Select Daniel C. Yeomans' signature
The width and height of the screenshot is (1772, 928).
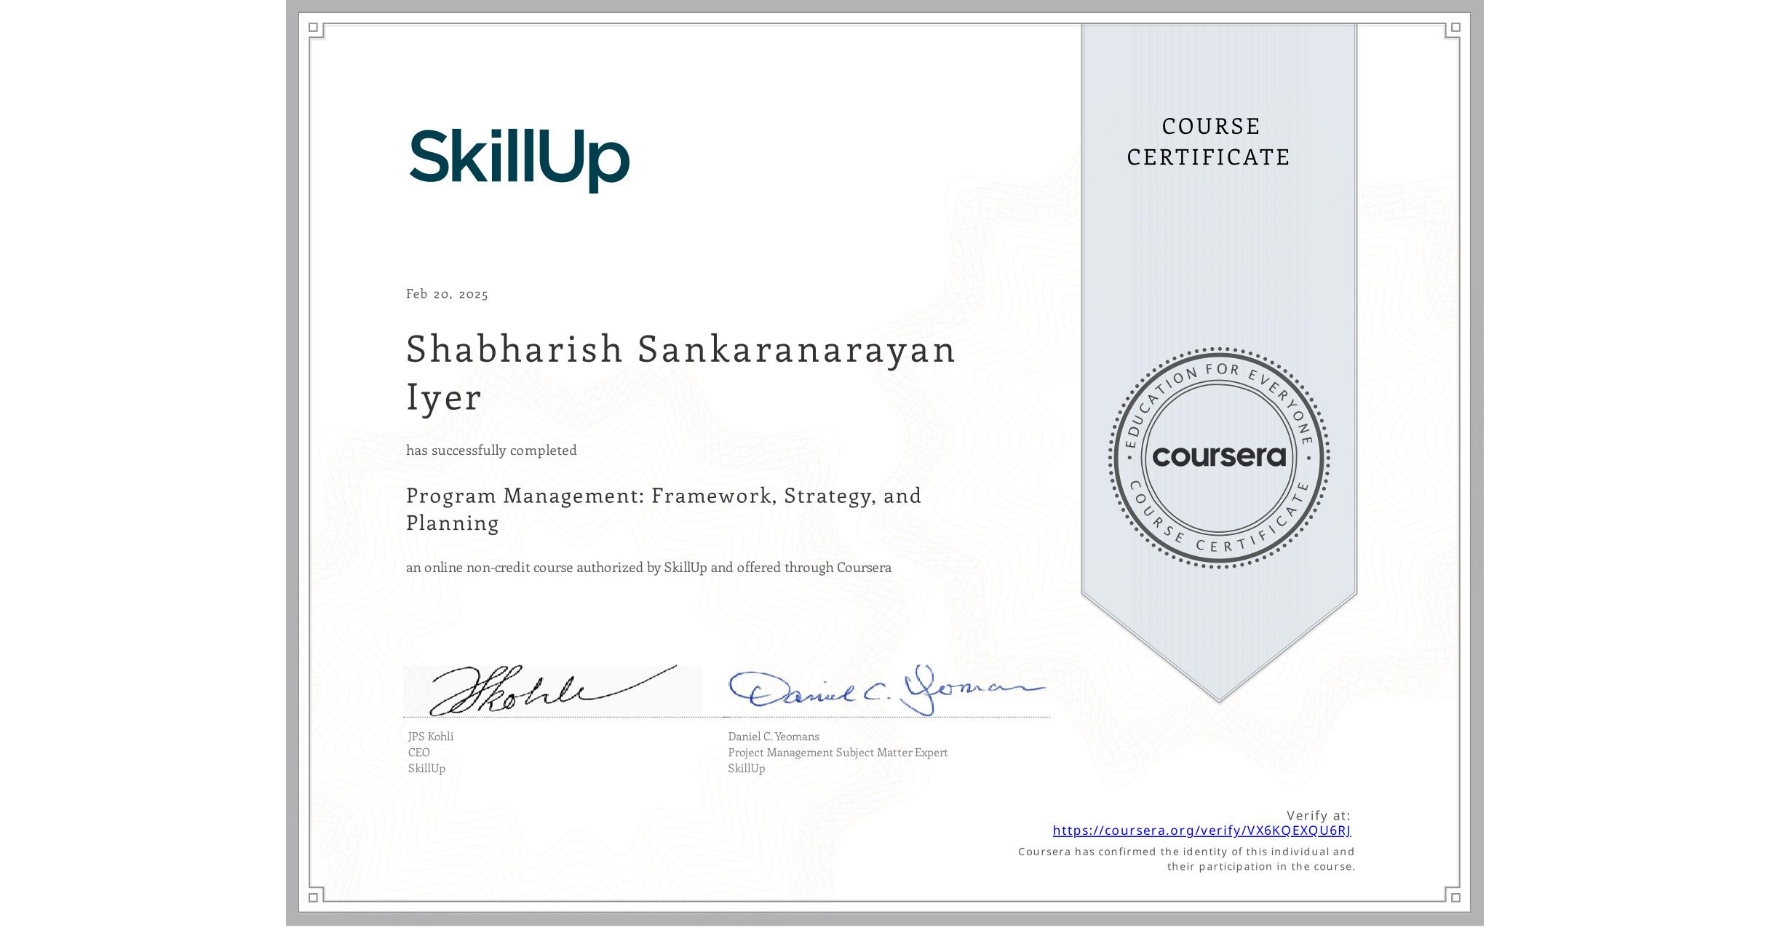(890, 687)
